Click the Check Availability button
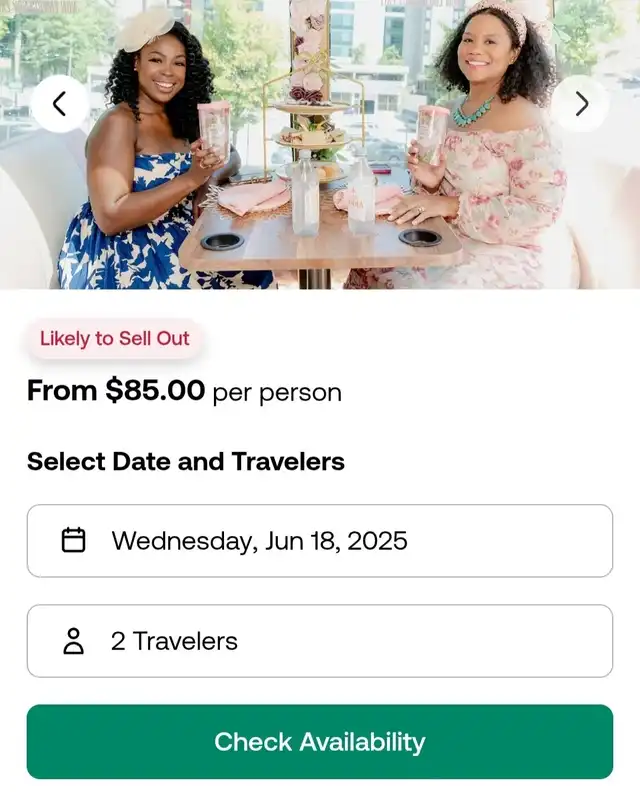The width and height of the screenshot is (640, 800). [x=320, y=742]
